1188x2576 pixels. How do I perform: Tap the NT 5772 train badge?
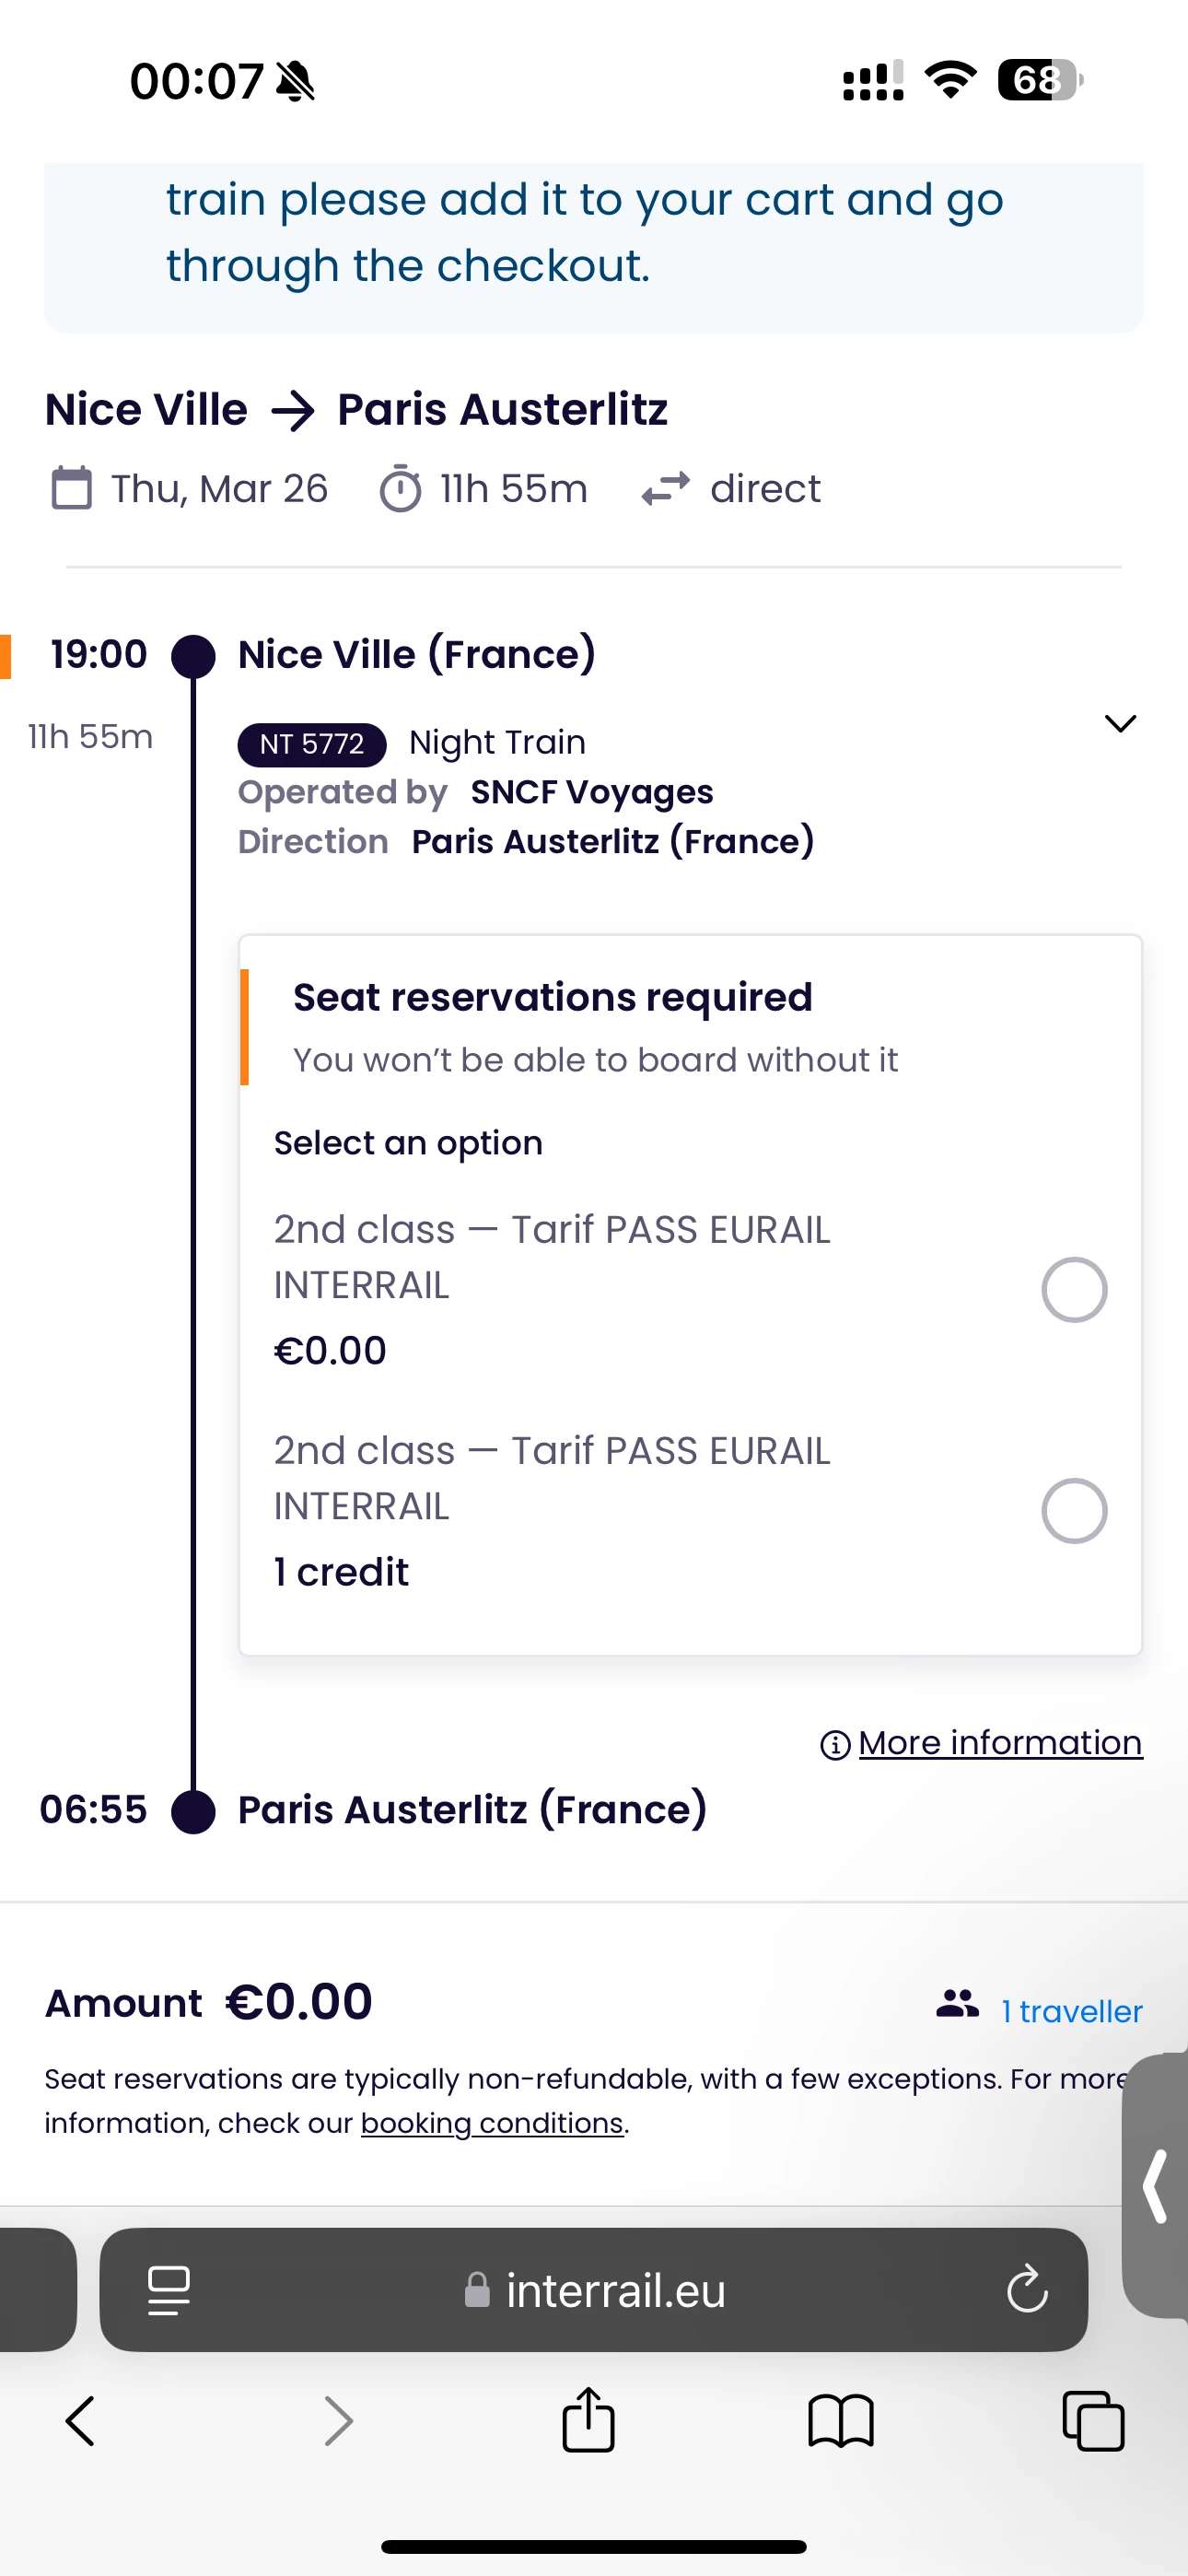[x=312, y=744]
